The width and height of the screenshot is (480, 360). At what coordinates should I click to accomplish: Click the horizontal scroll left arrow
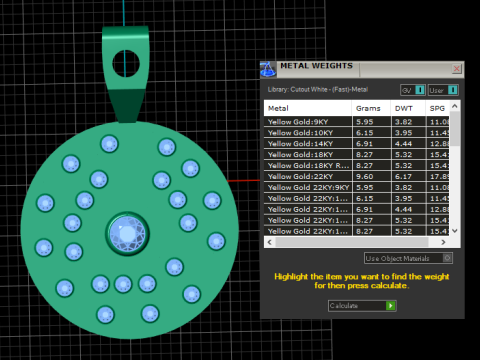pyautogui.click(x=270, y=242)
